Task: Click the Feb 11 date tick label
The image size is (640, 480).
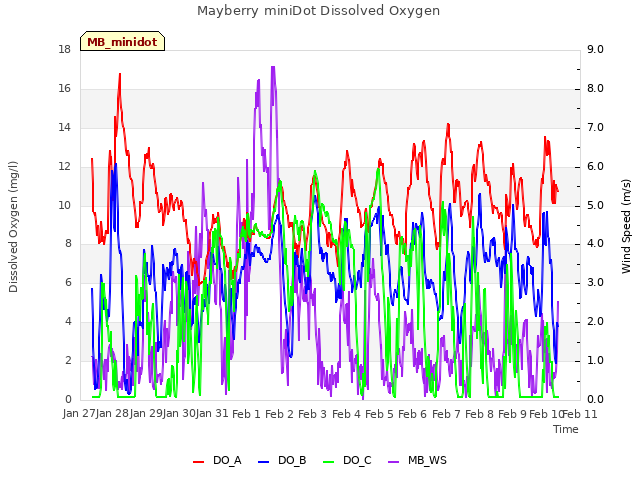Action: click(580, 414)
